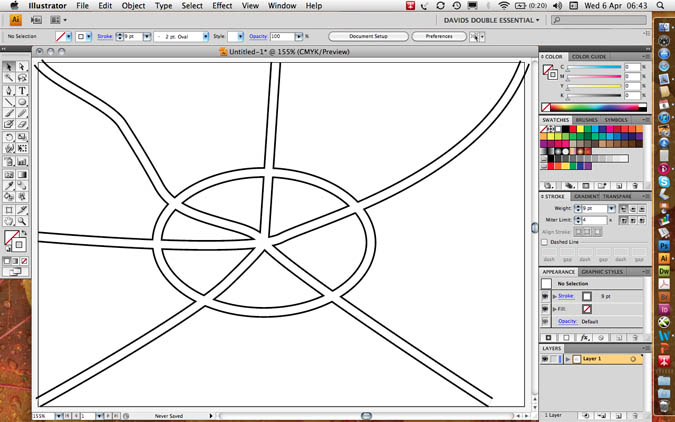Screen dimensions: 675x422
Task: Enable the Dashed Line checkbox
Action: click(x=545, y=242)
